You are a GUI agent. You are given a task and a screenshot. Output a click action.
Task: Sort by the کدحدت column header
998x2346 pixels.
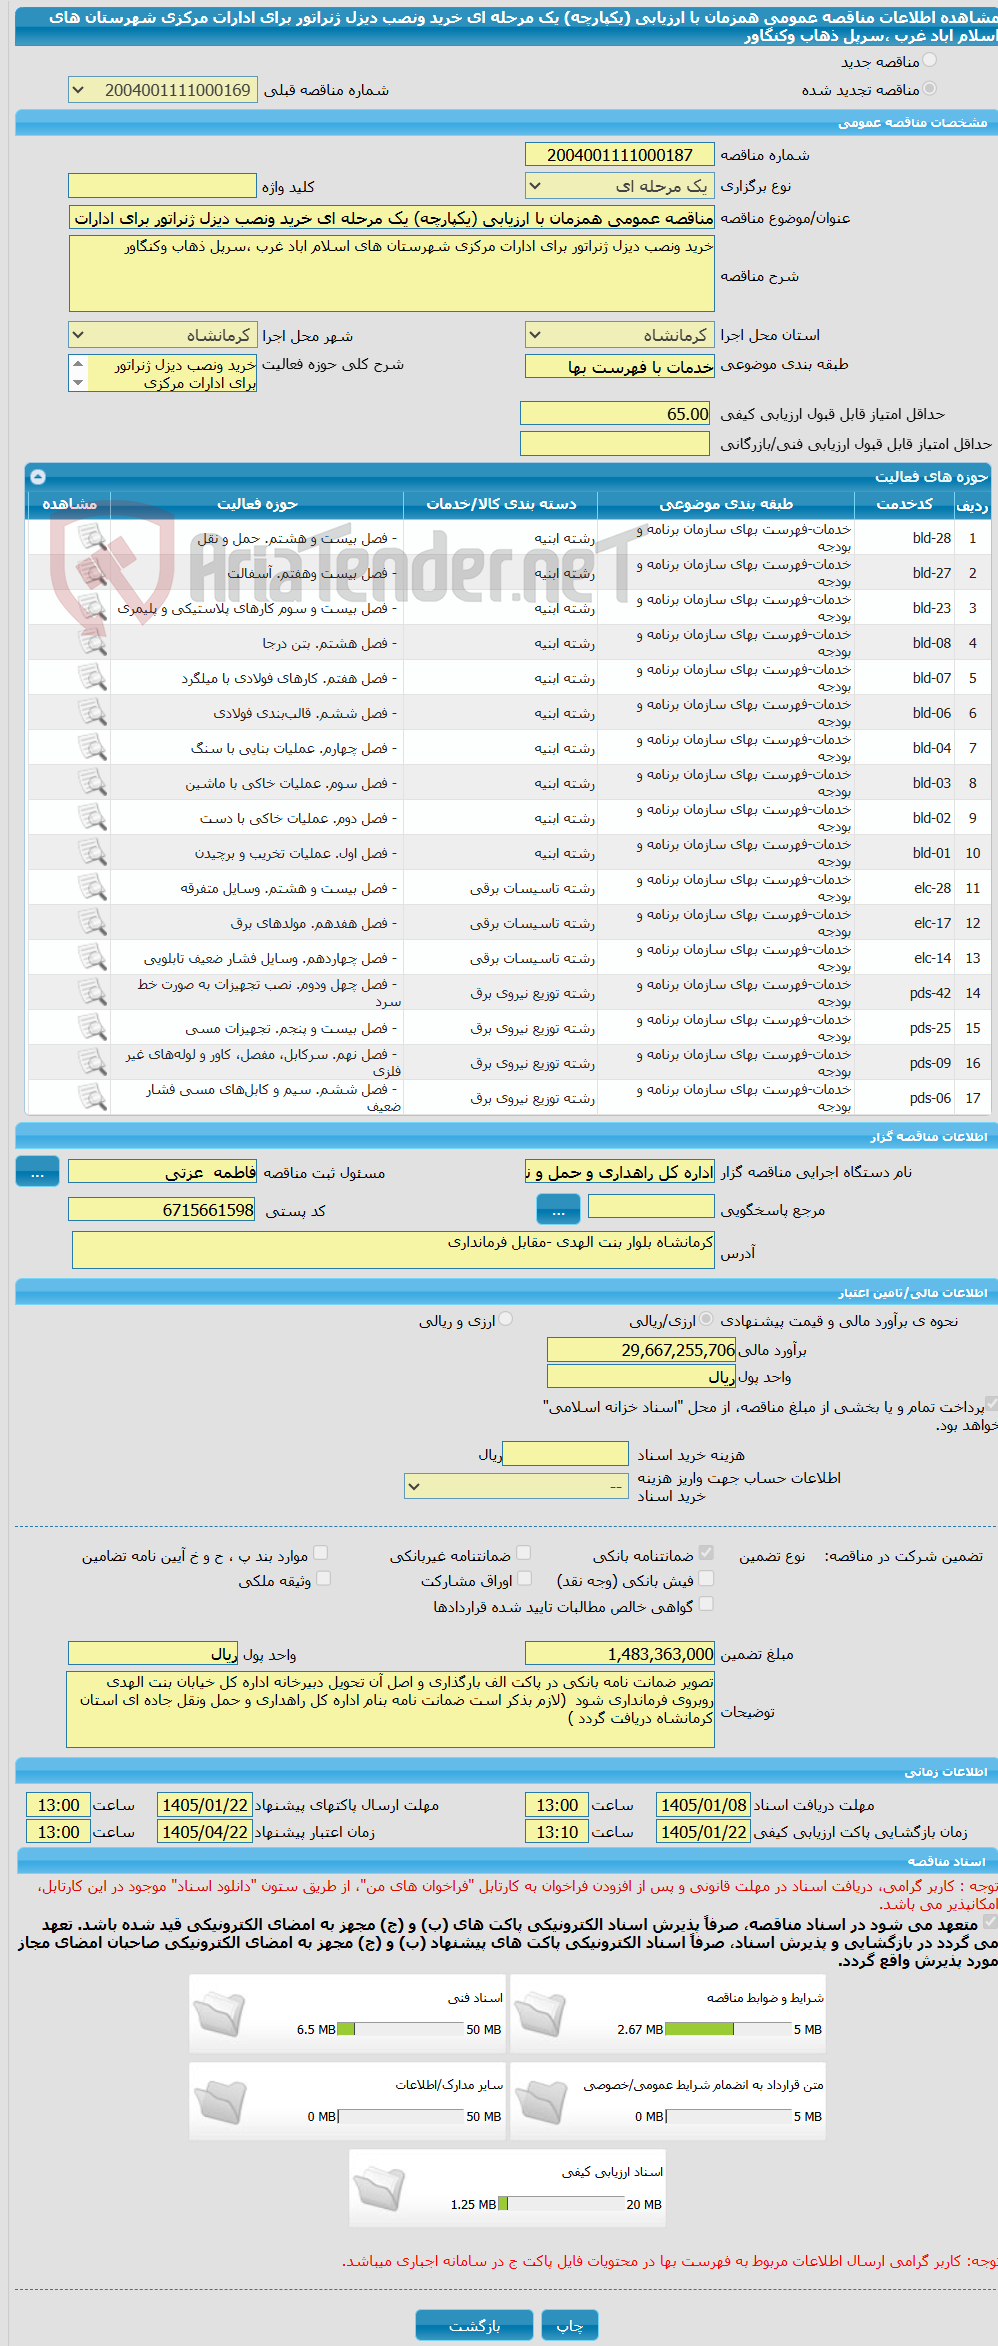(904, 504)
